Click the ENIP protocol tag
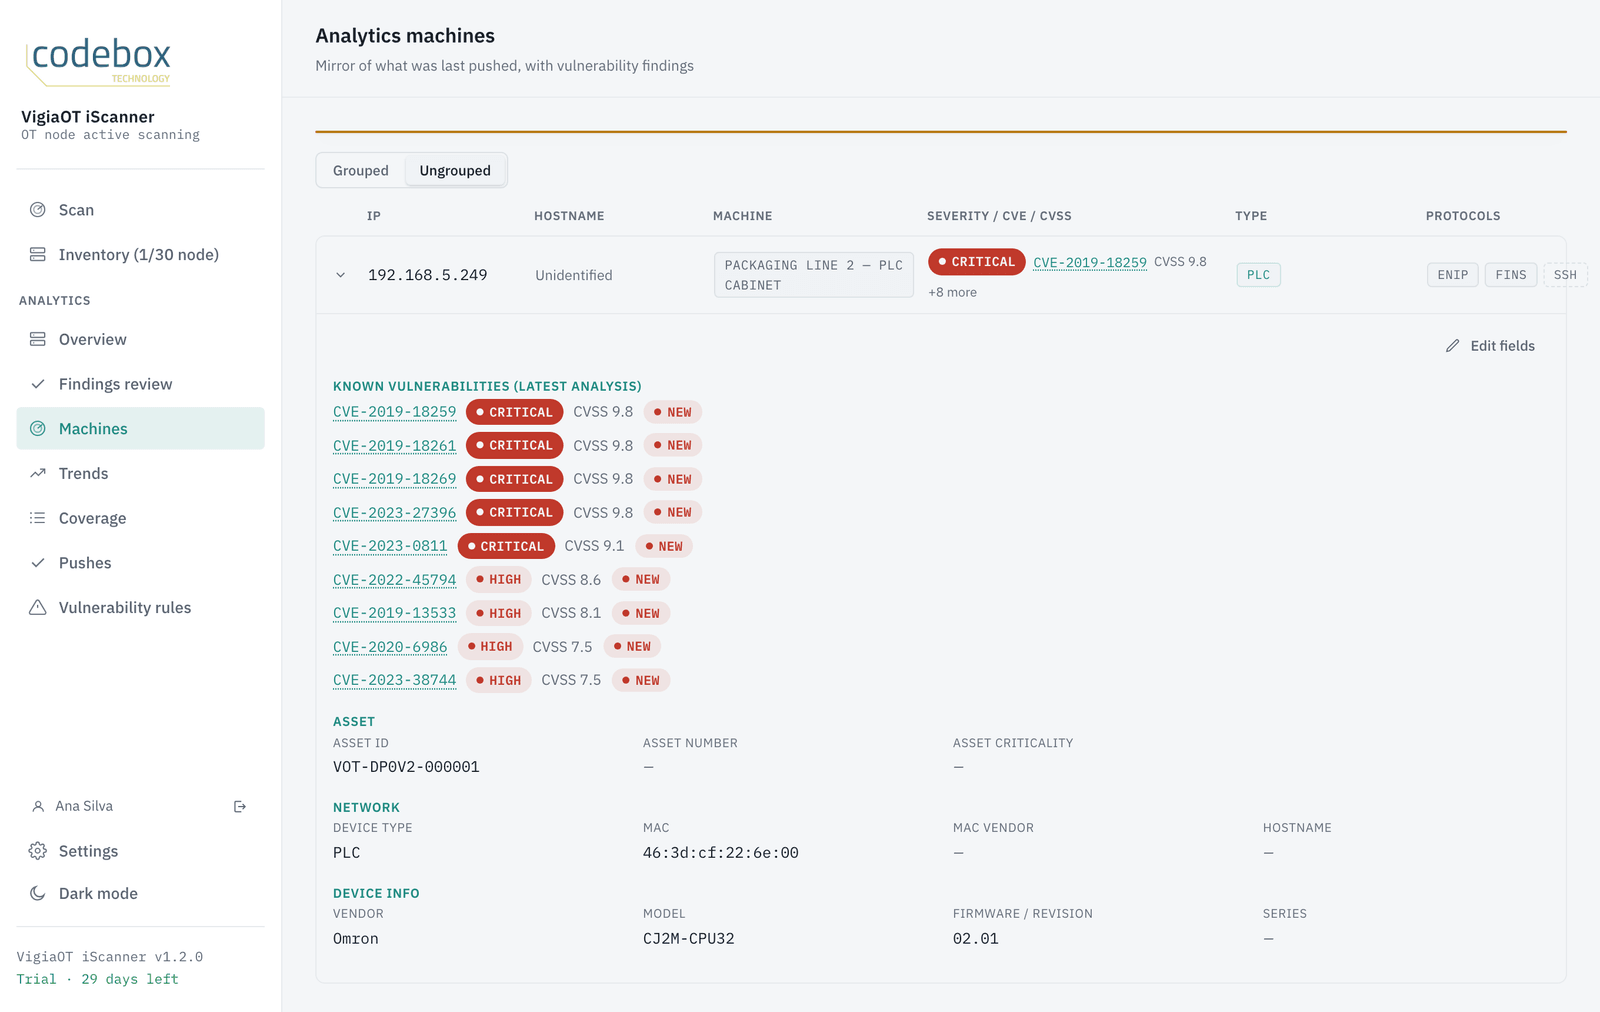Image resolution: width=1600 pixels, height=1012 pixels. (1453, 275)
